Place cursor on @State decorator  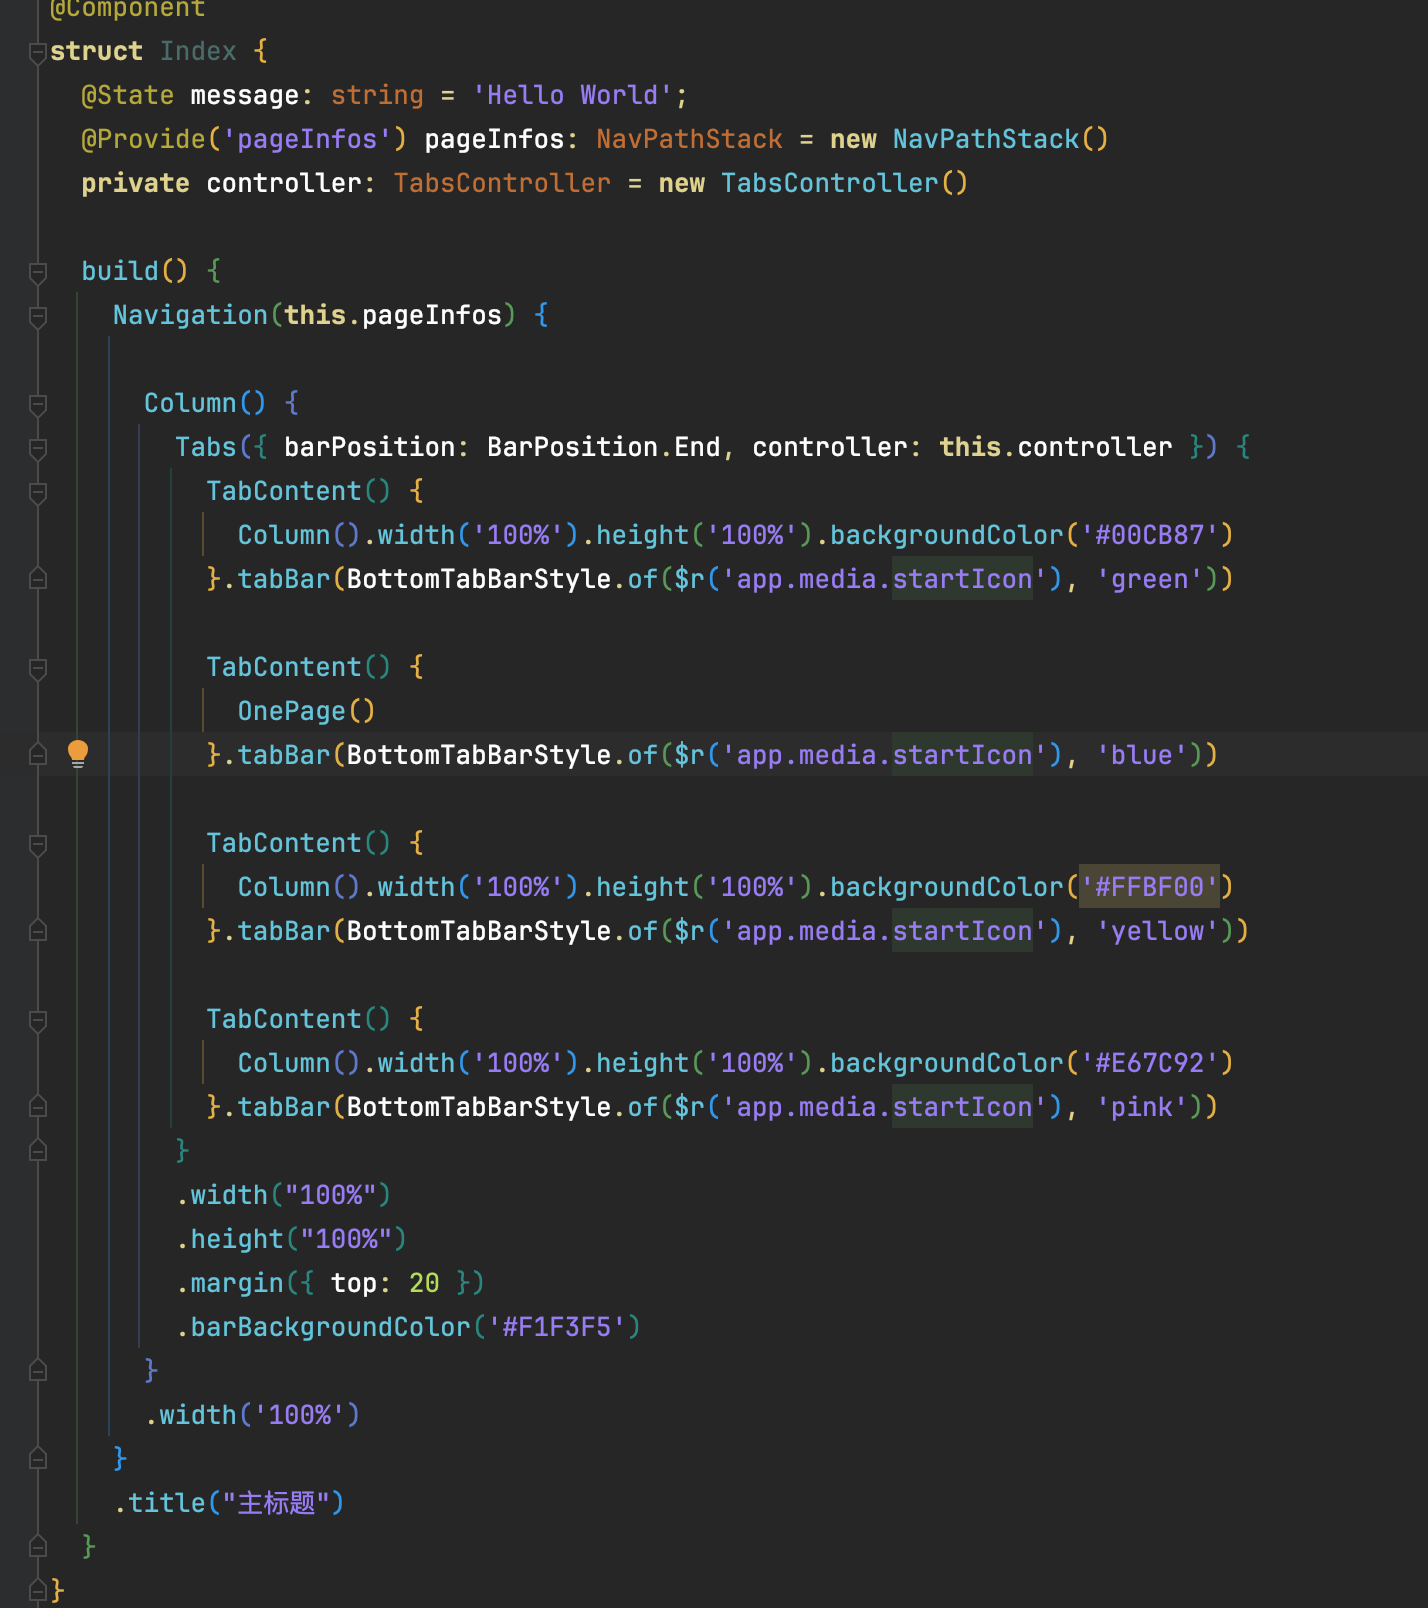pyautogui.click(x=128, y=95)
